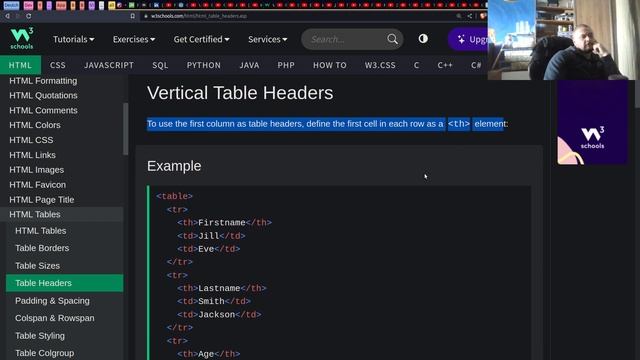
Task: Click the Upgrade button
Action: coord(468,39)
